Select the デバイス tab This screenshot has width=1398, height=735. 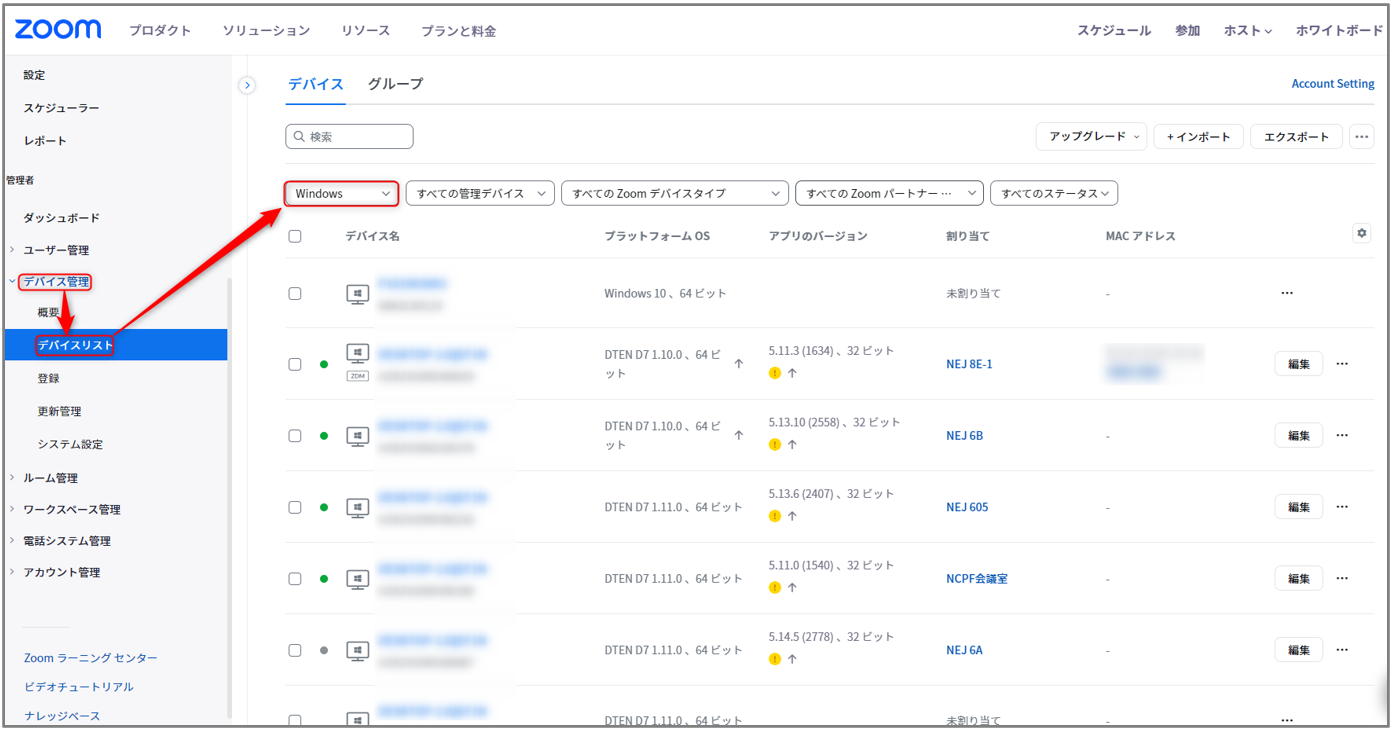click(316, 84)
